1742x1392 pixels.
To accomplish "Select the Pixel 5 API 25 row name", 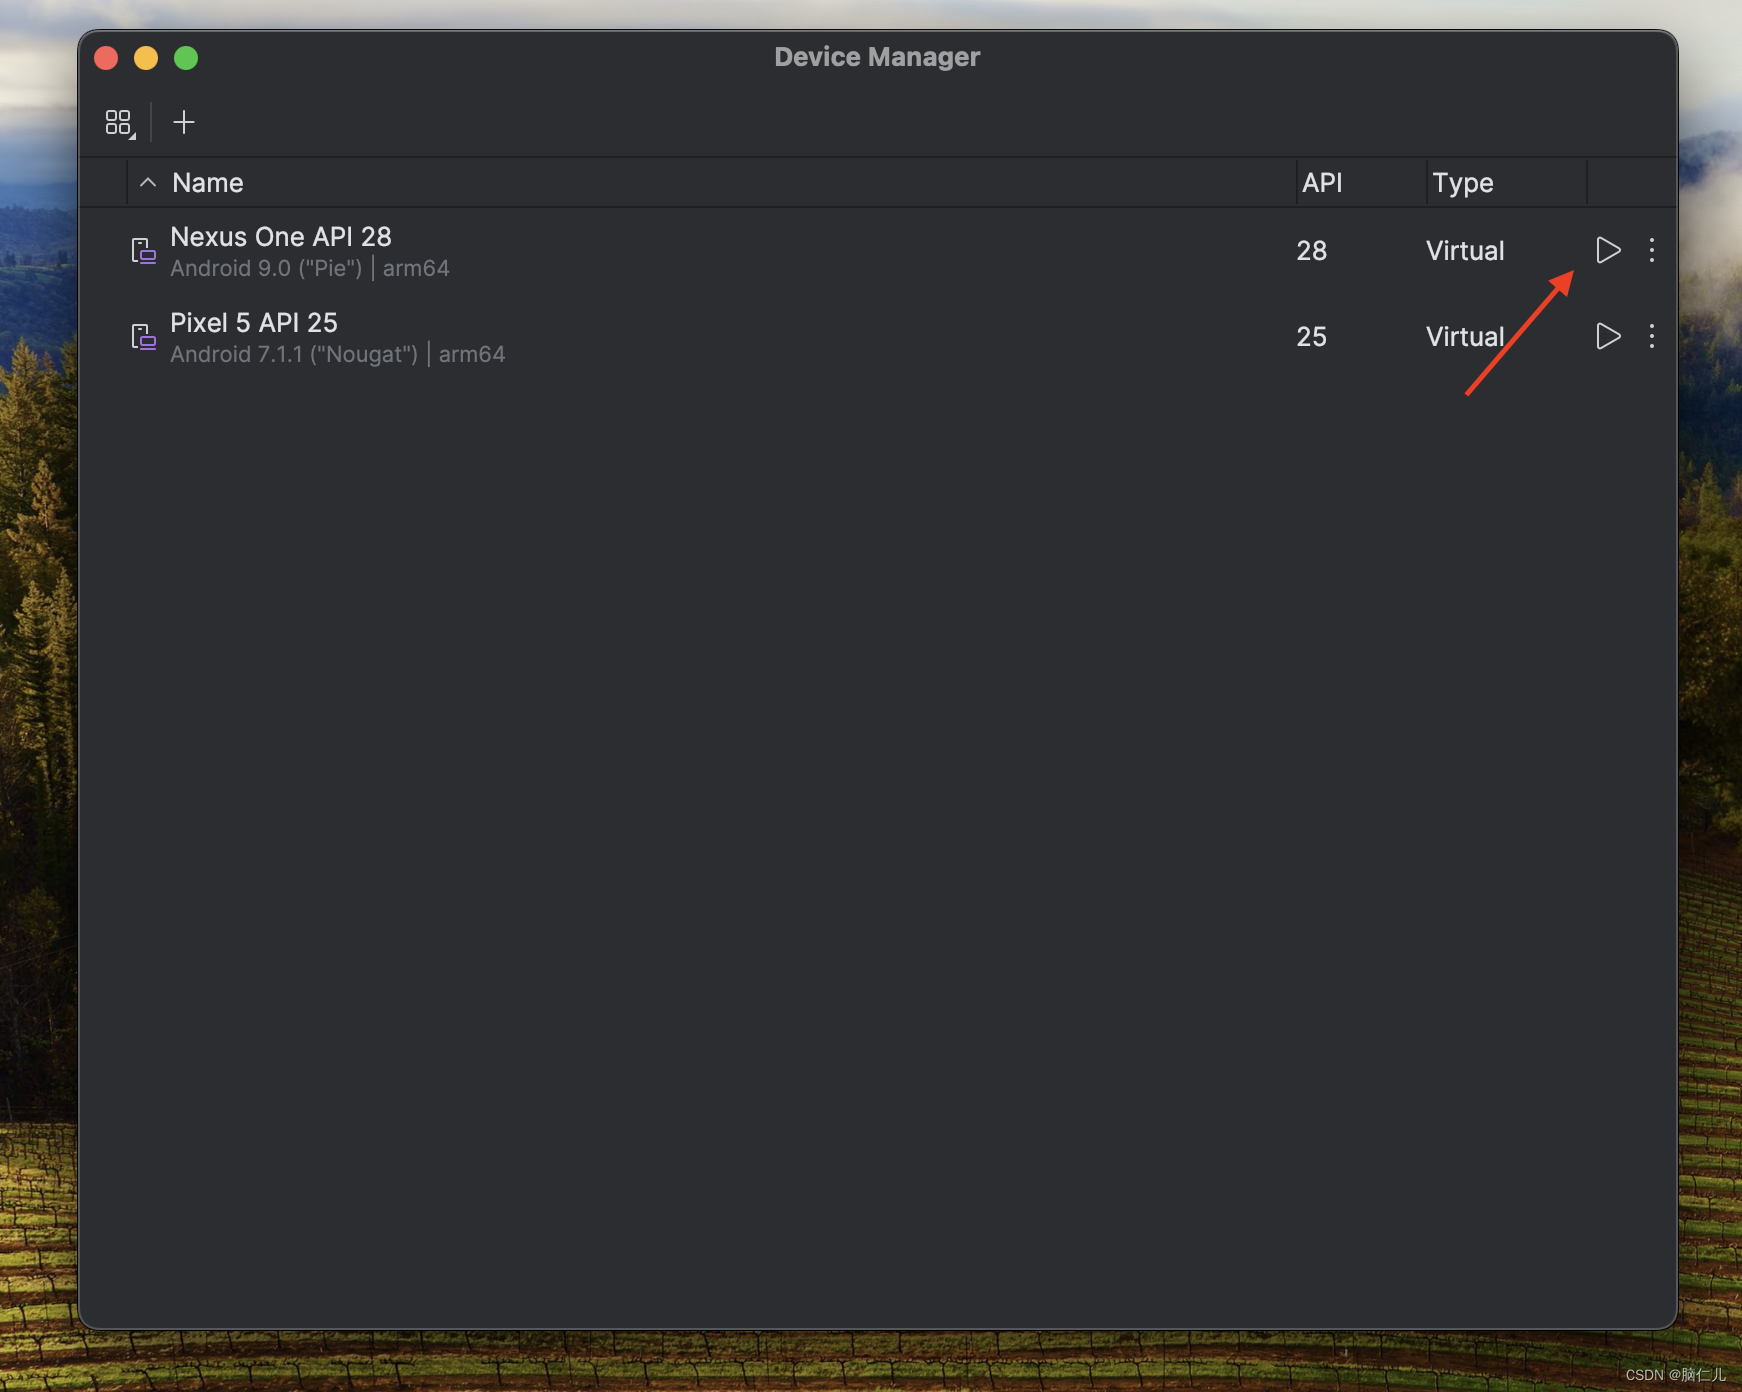I will click(x=254, y=323).
